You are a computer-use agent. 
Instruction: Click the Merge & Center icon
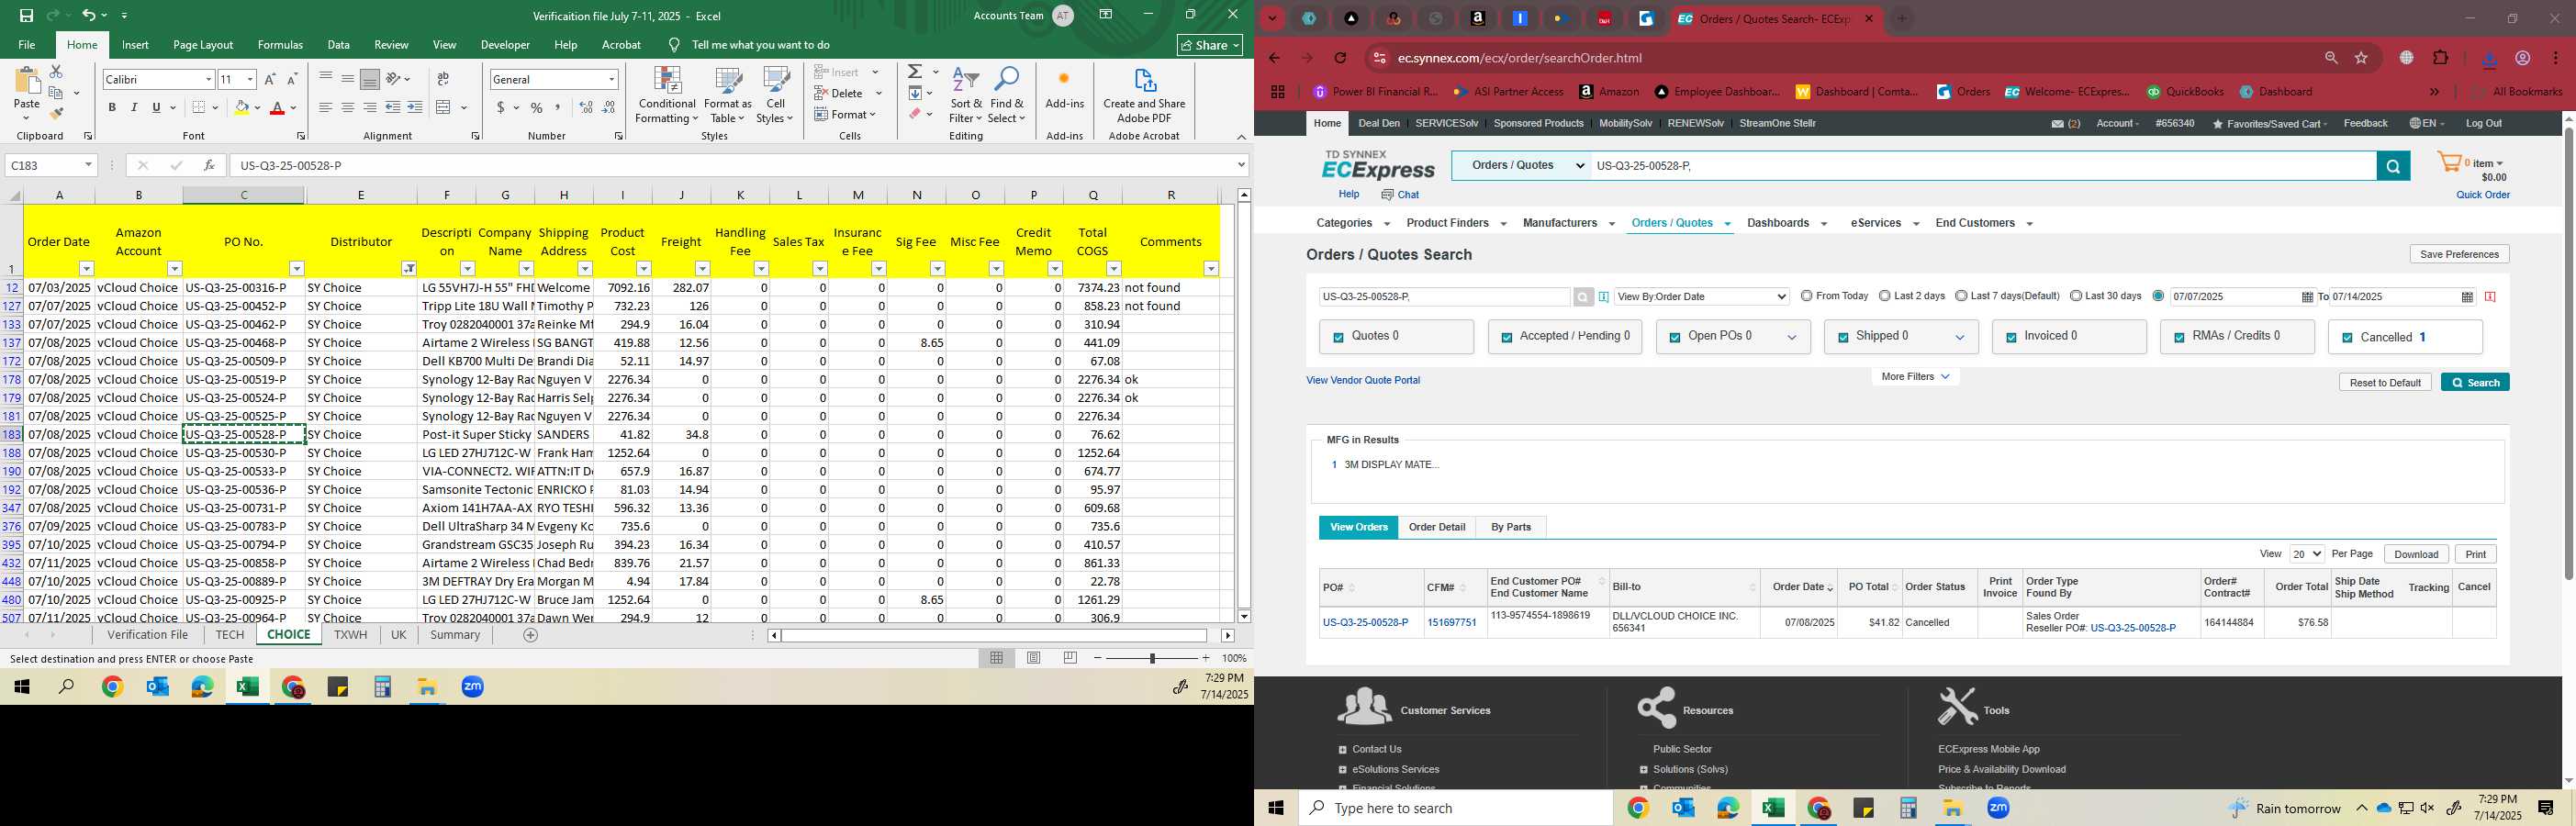444,107
